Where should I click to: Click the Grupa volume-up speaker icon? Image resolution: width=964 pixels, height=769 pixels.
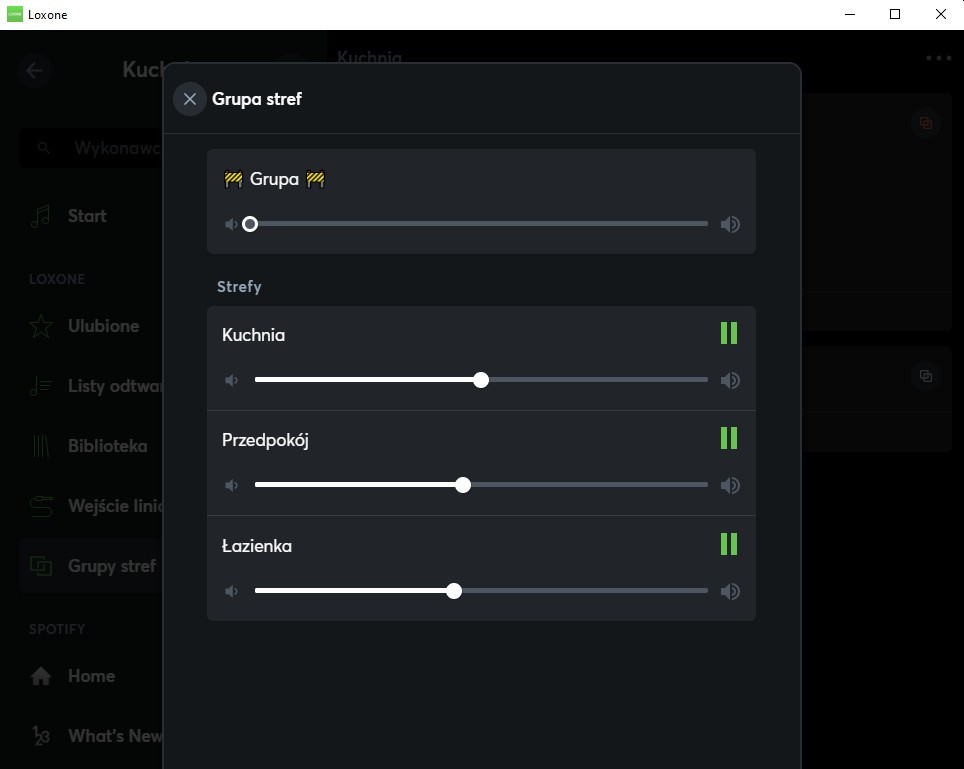click(731, 224)
